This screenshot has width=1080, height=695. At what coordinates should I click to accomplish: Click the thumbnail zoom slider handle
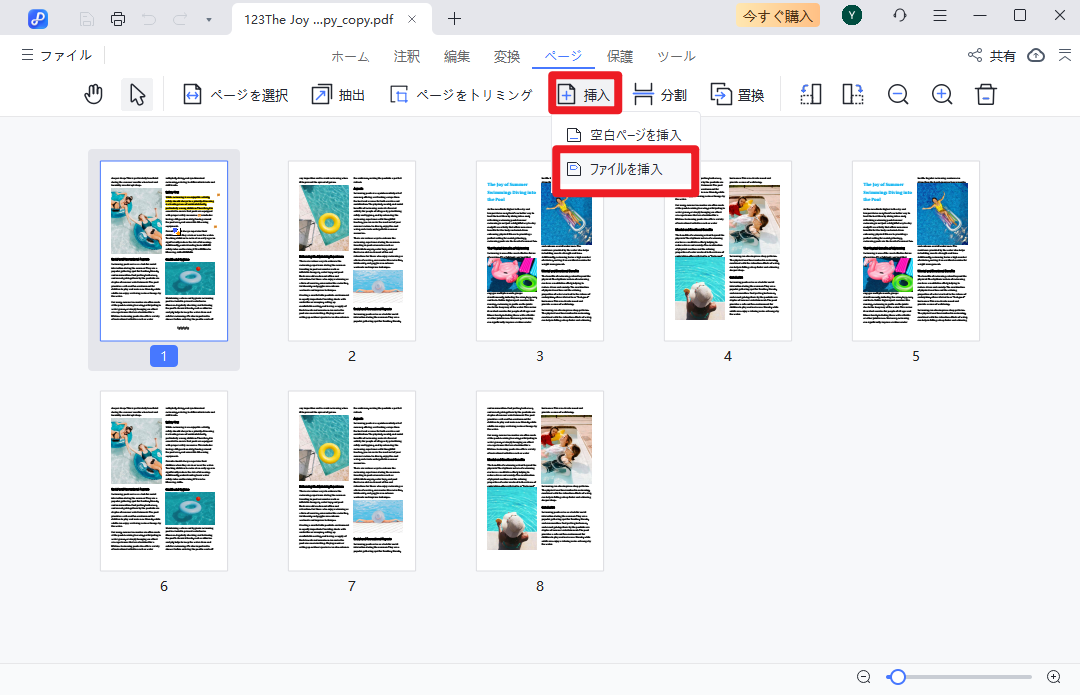pos(898,677)
